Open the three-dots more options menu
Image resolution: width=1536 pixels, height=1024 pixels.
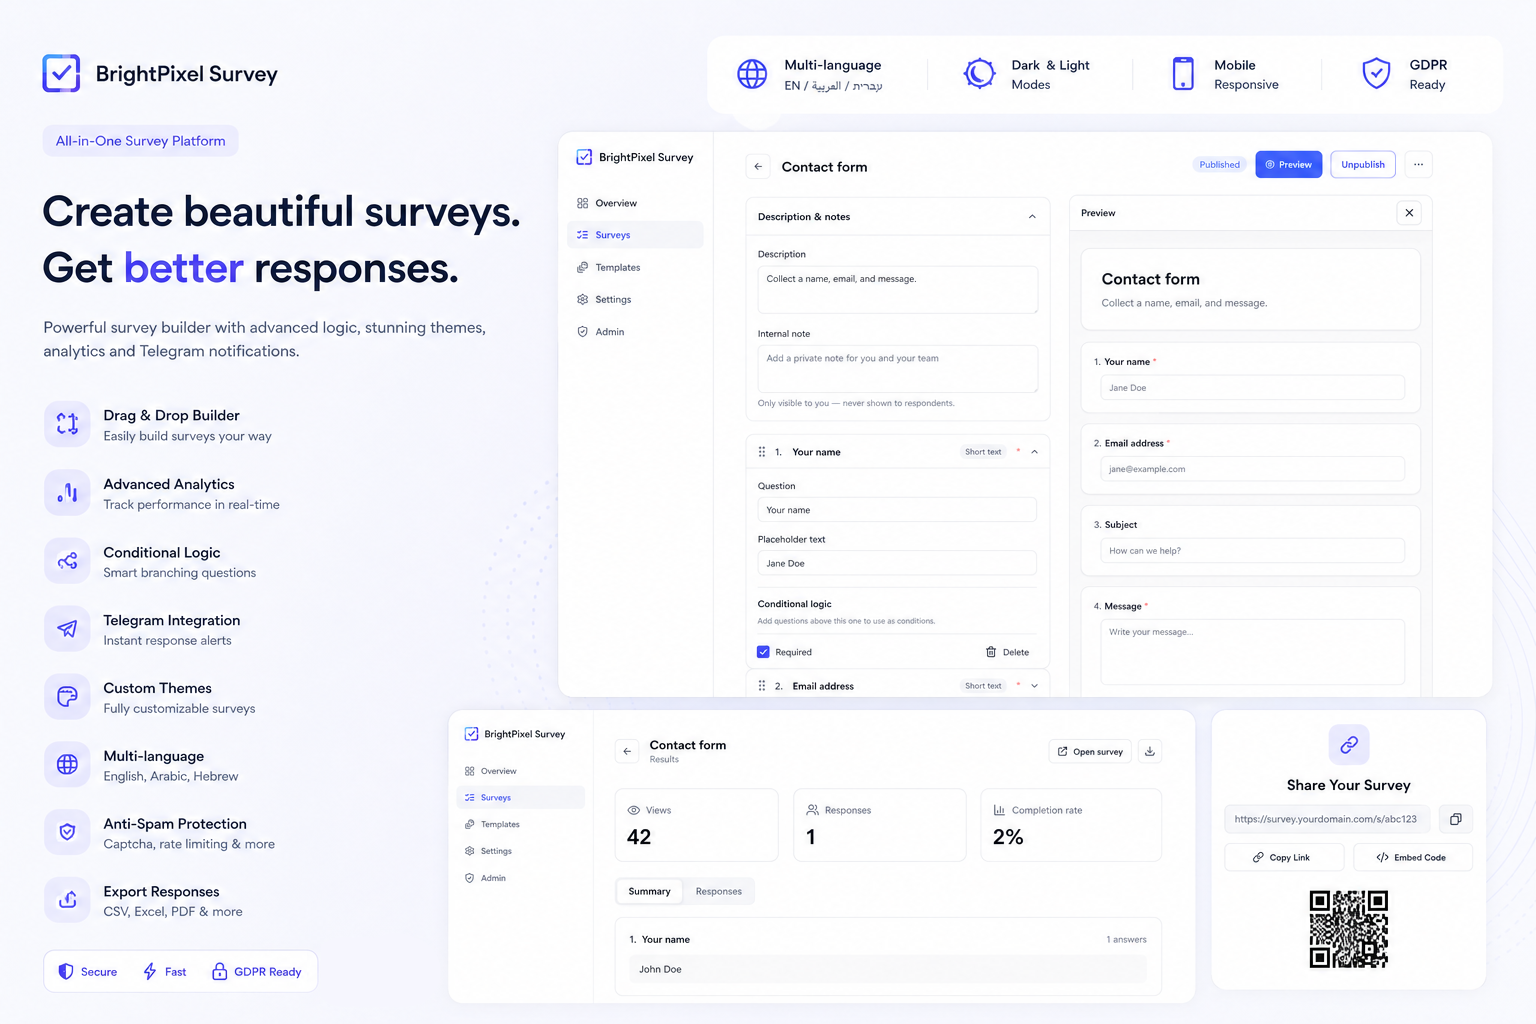pyautogui.click(x=1418, y=164)
